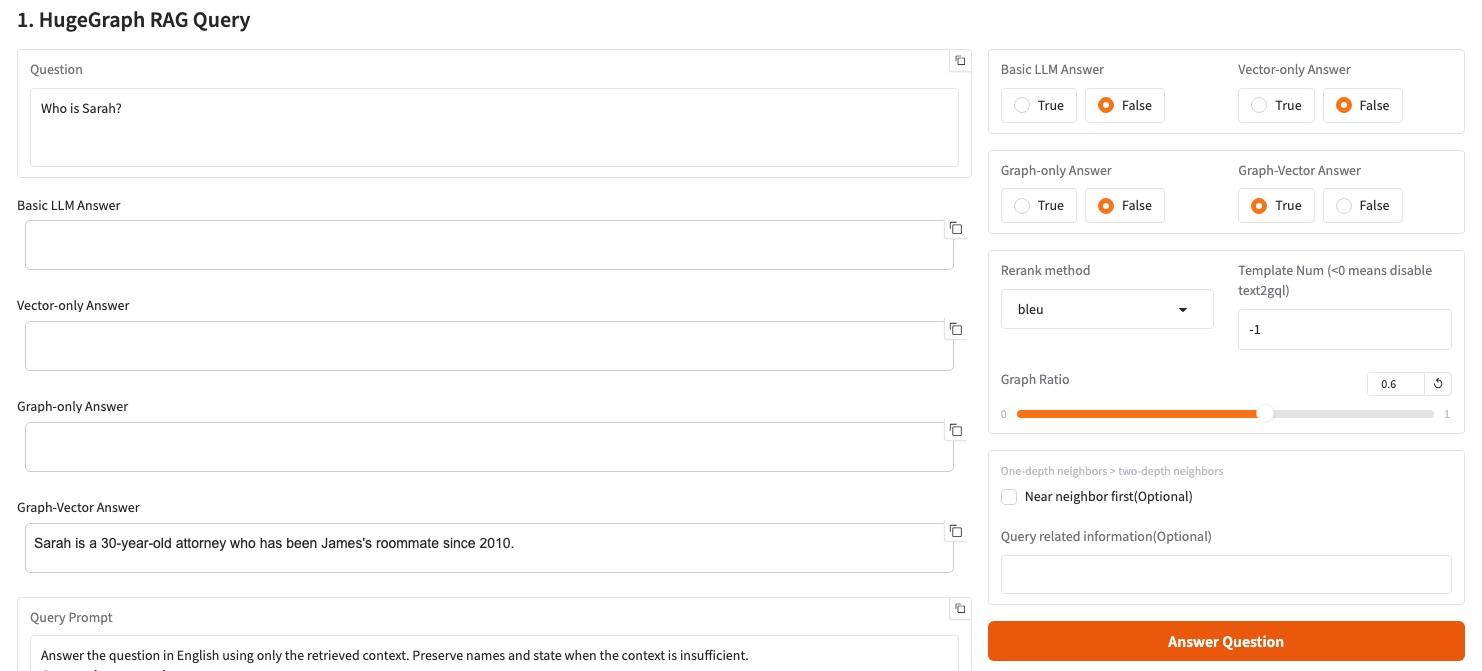Set Graph-only Answer to True

[x=1039, y=206]
